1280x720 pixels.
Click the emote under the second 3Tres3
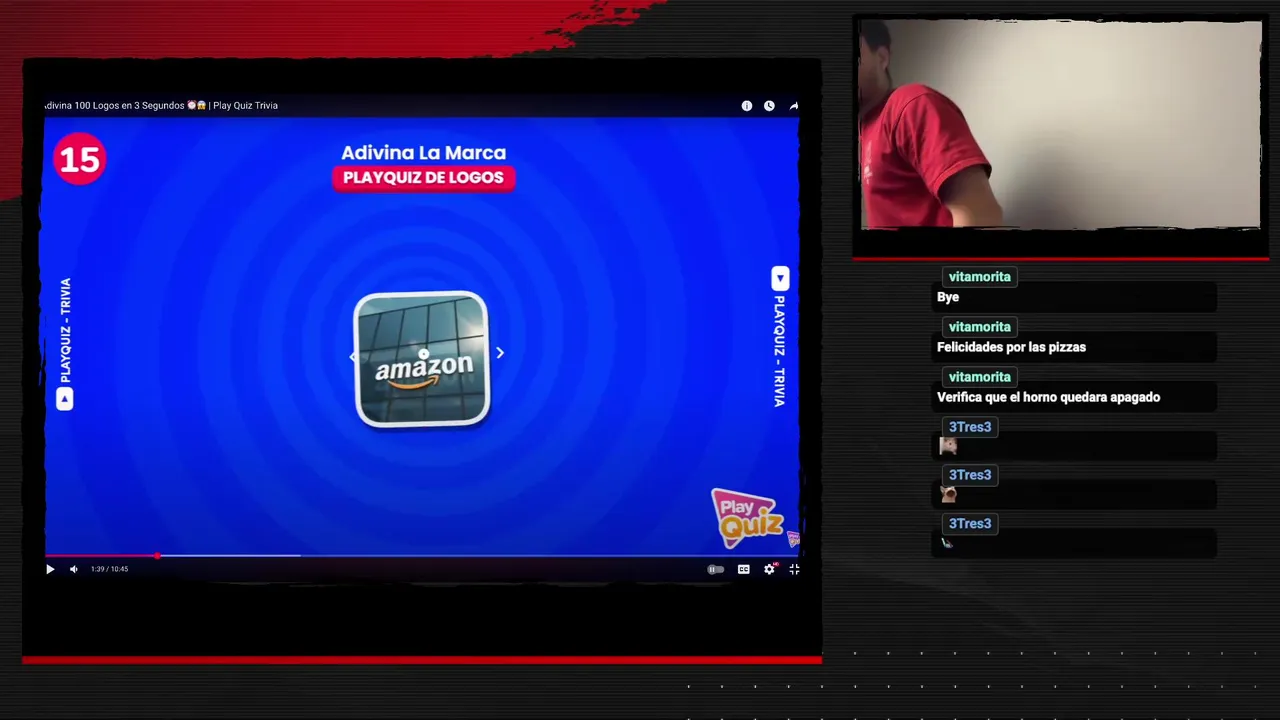click(948, 494)
